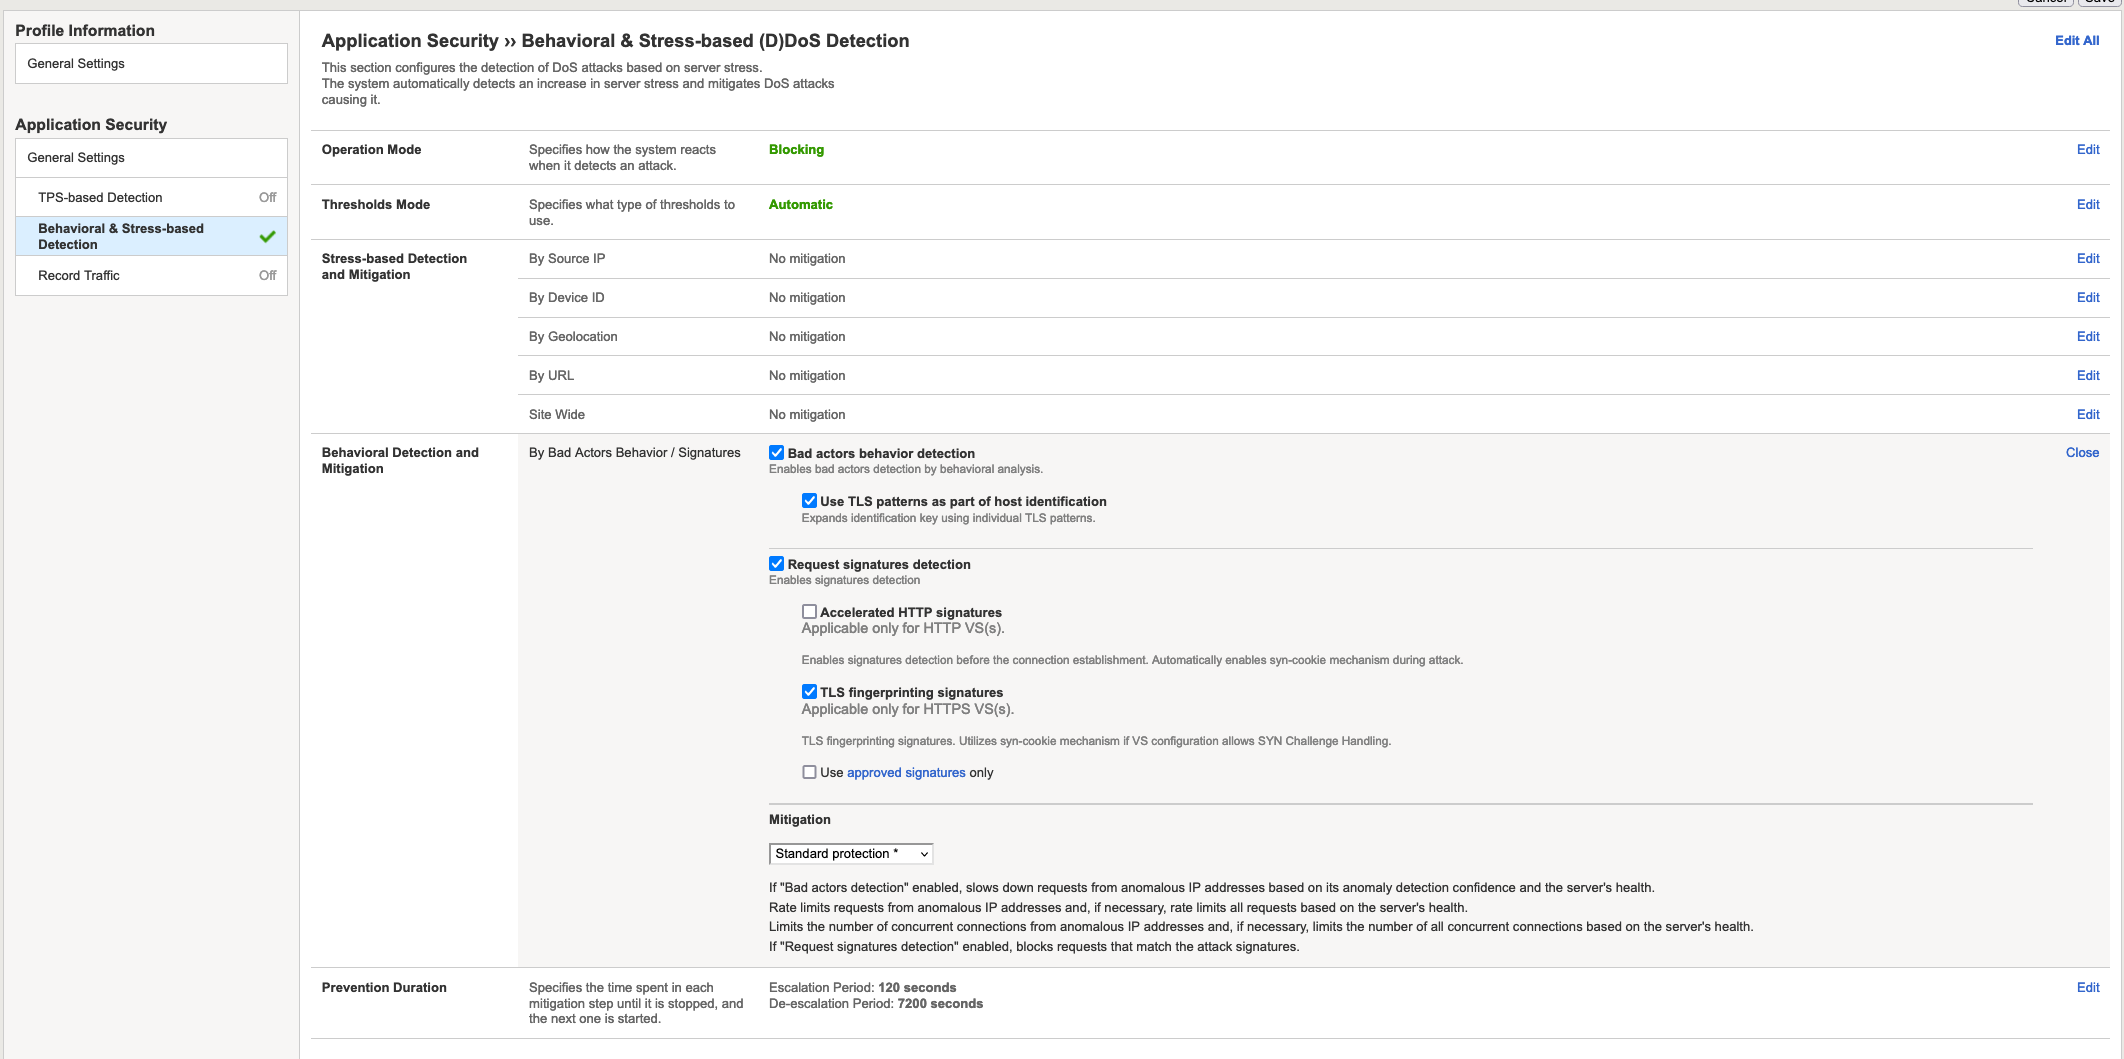Edit the Thresholds Mode setting

[x=2087, y=205]
